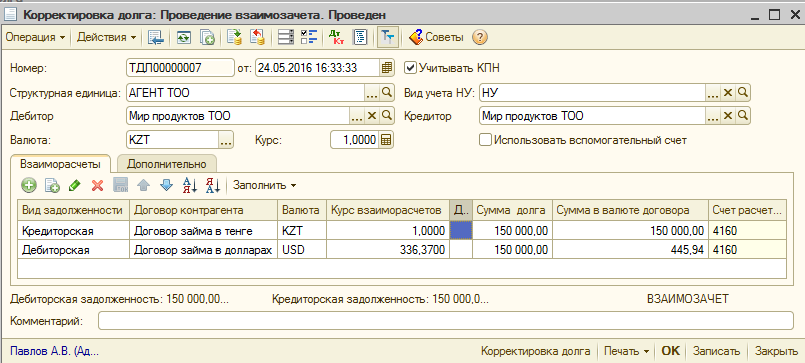805x363 pixels.
Task: Click the Павлов А.В. user link
Action: tap(54, 351)
